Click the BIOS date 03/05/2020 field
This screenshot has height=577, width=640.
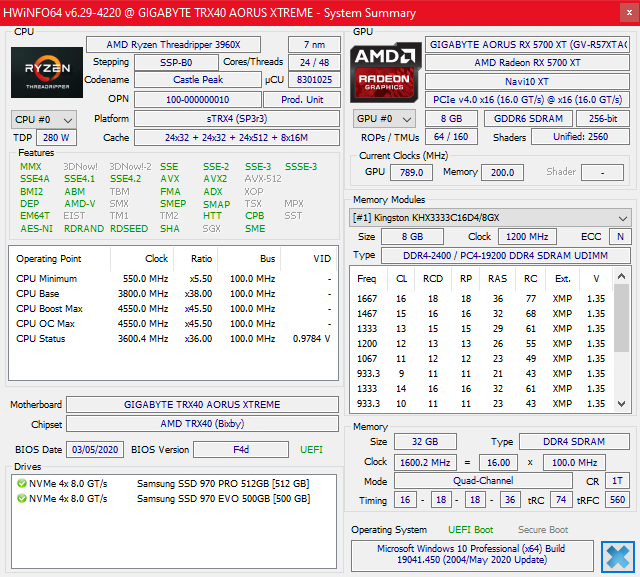[95, 450]
